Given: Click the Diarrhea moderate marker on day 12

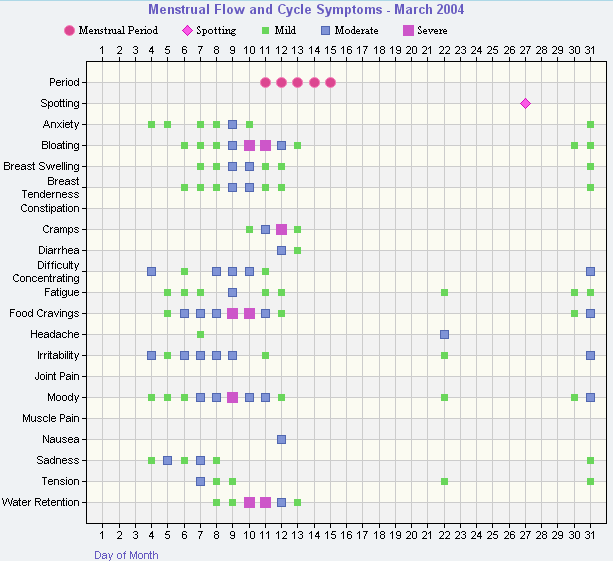Looking at the screenshot, I should (282, 250).
